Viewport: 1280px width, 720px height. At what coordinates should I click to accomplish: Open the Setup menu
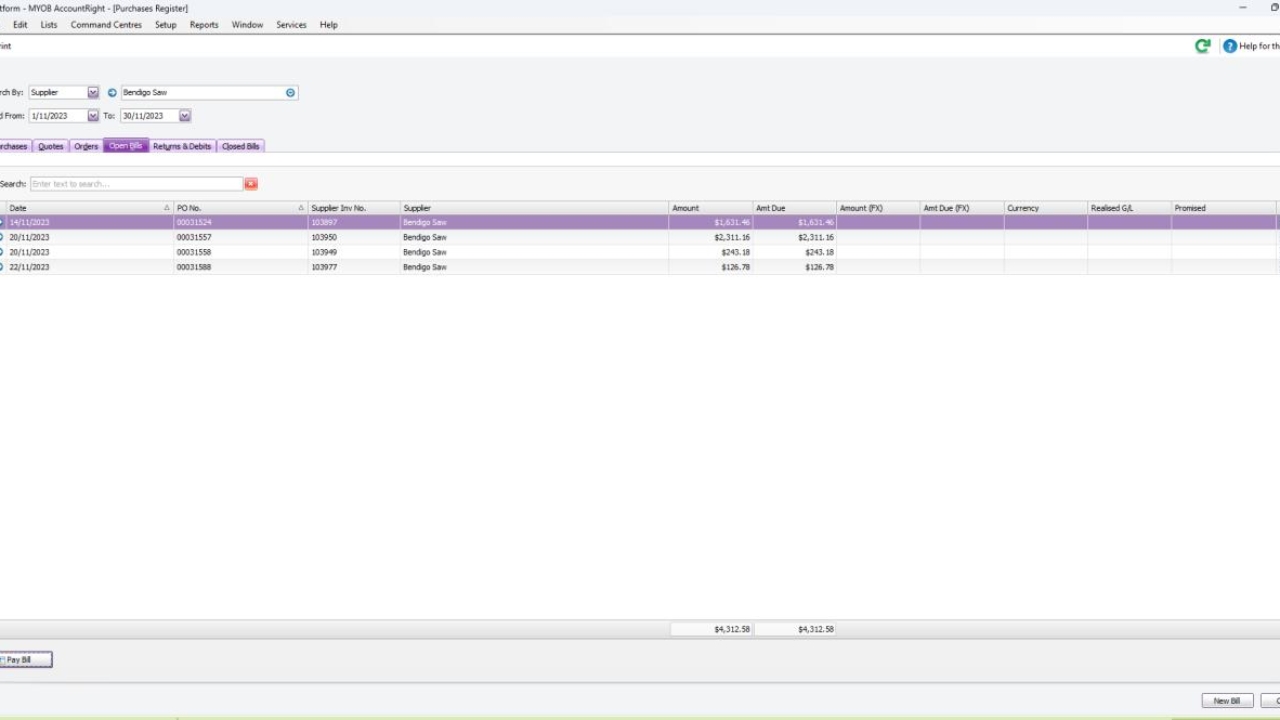click(166, 25)
